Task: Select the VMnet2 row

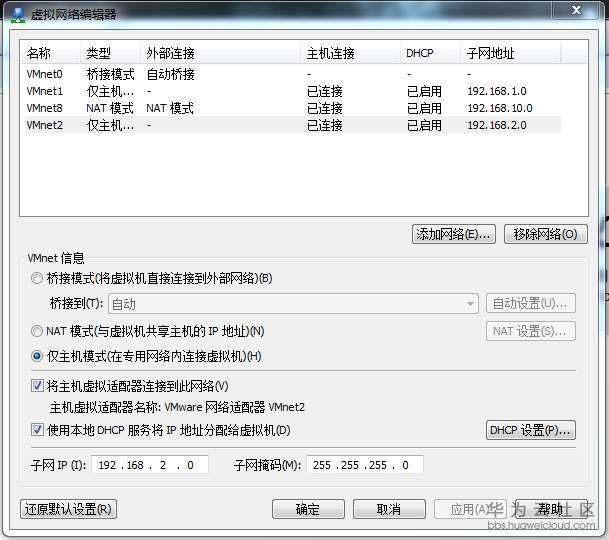Action: pyautogui.click(x=293, y=125)
